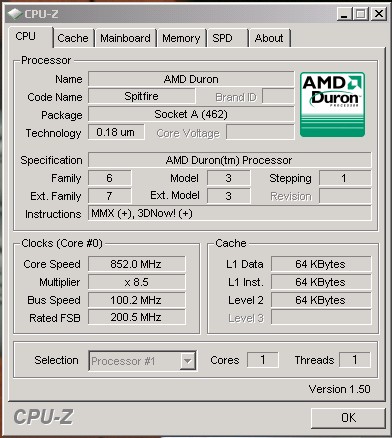The width and height of the screenshot is (392, 438).
Task: Open the About tab
Action: (x=269, y=38)
